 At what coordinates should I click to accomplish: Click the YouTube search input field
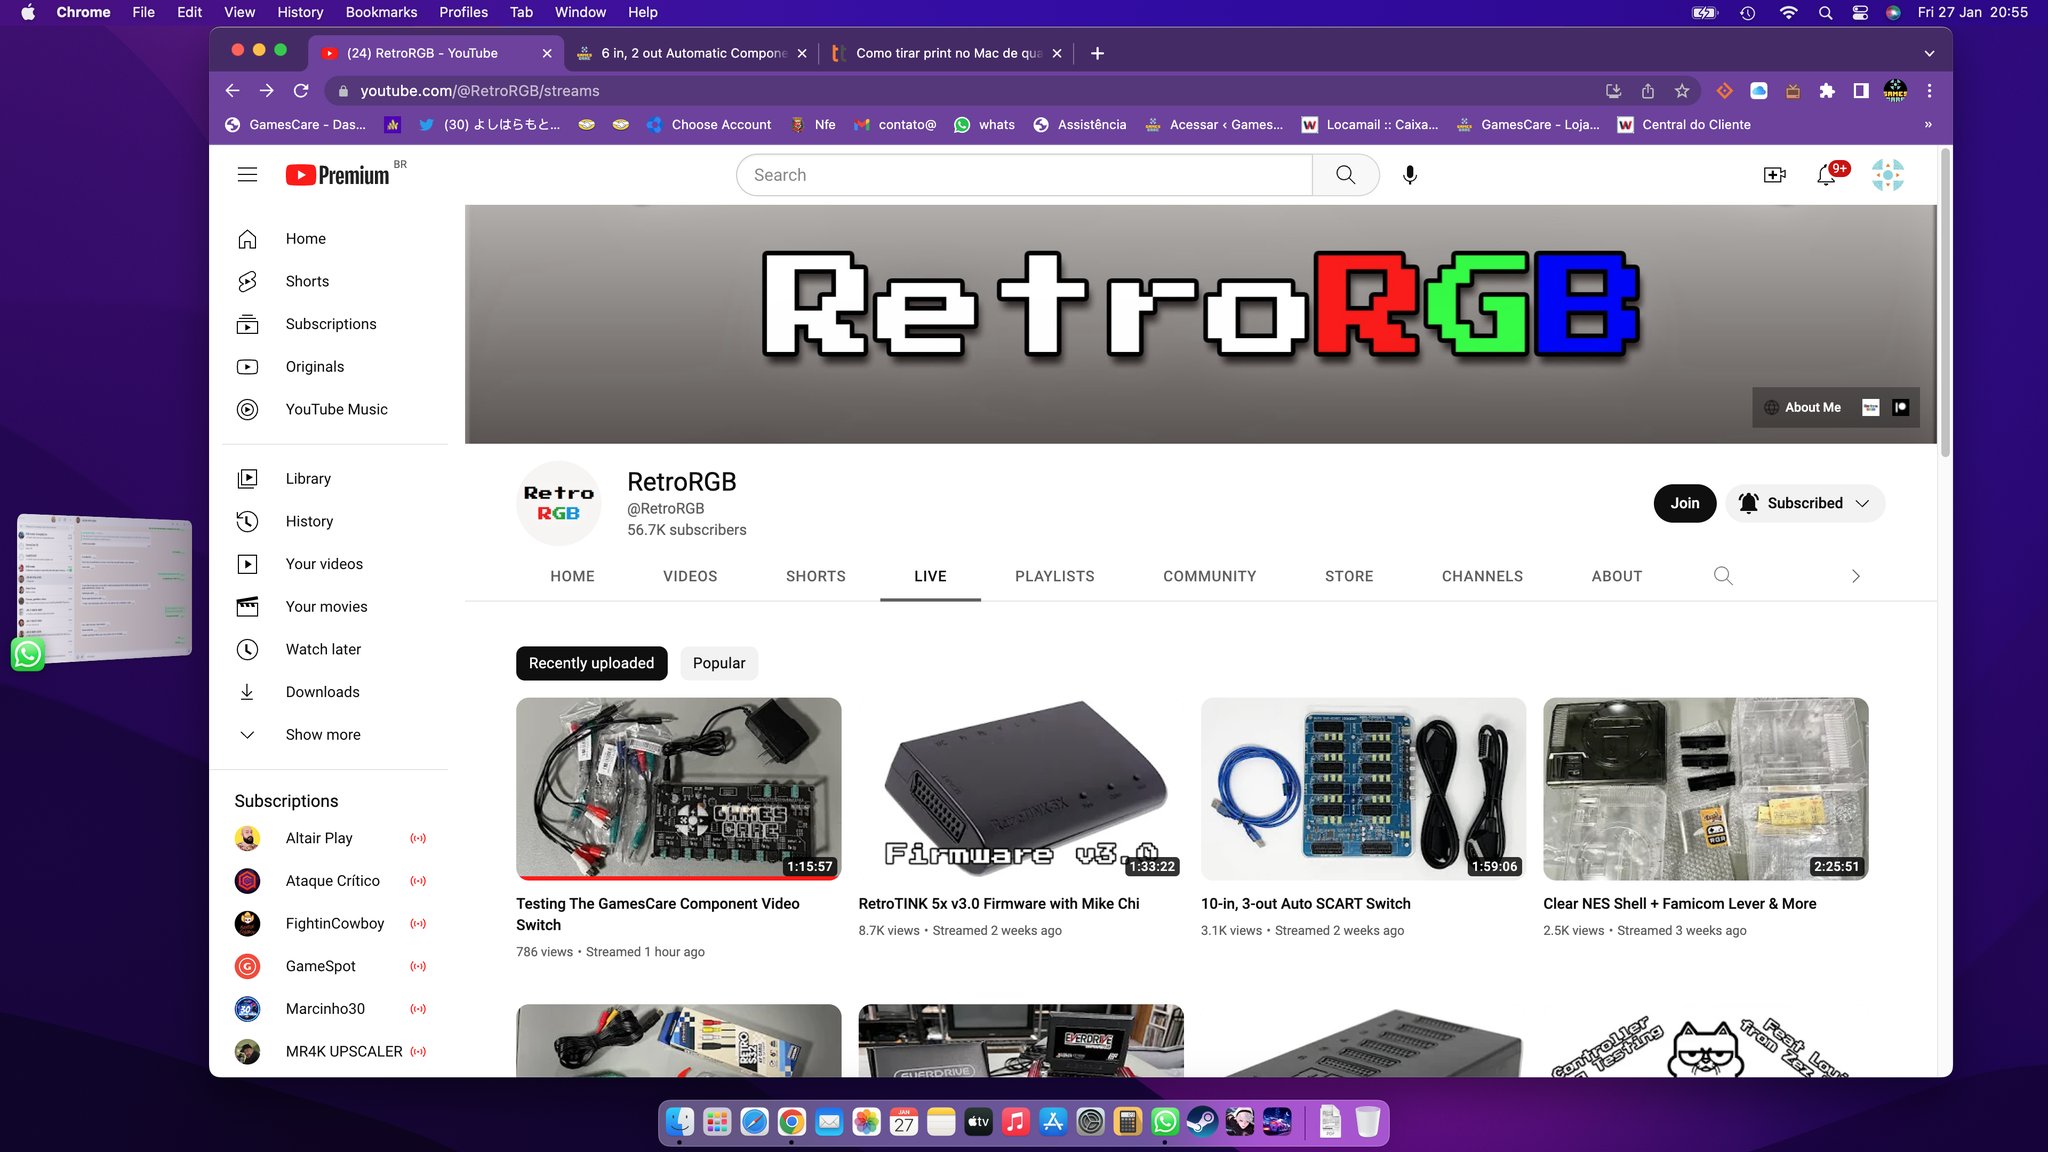[x=1024, y=175]
